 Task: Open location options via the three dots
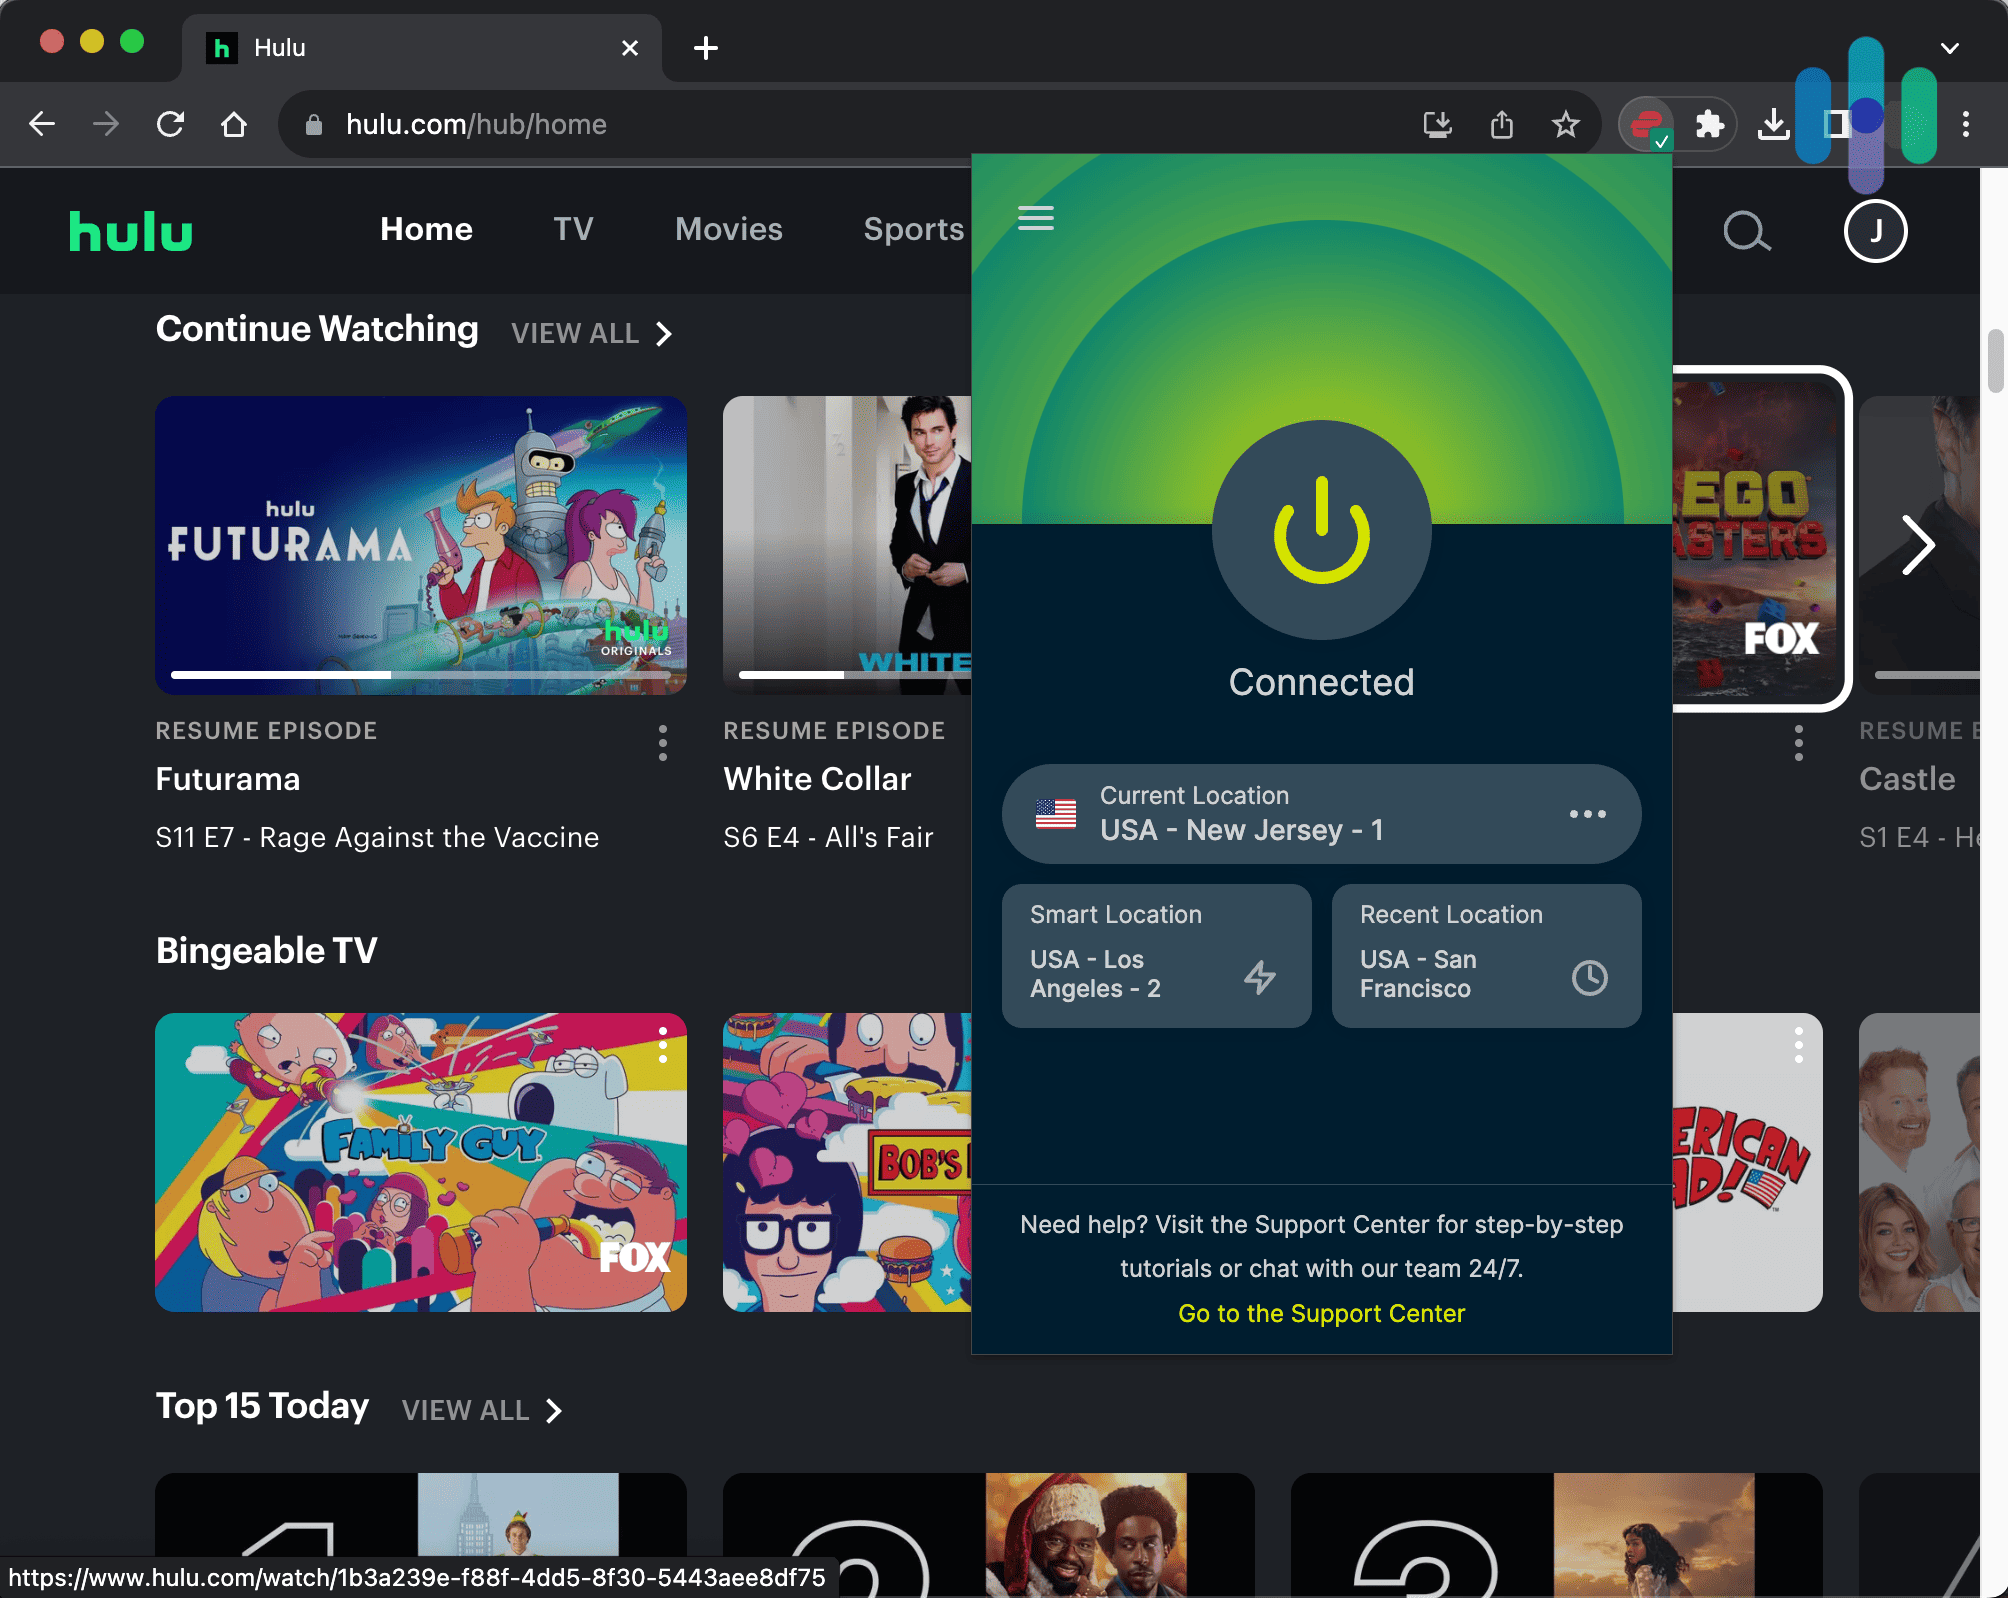pyautogui.click(x=1586, y=814)
